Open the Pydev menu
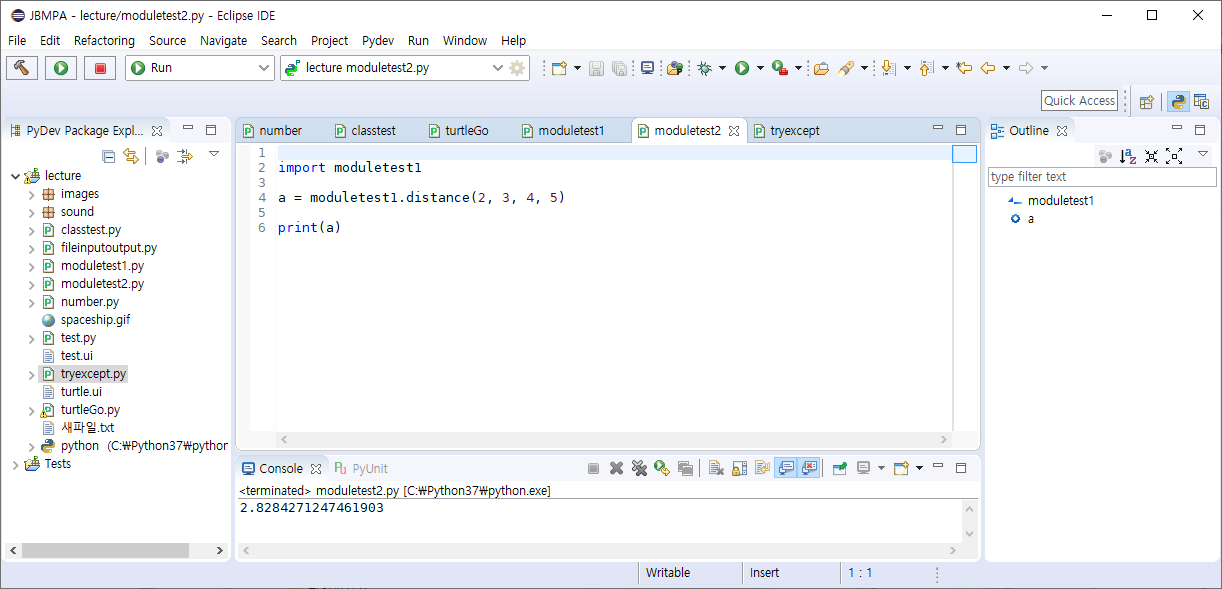Image resolution: width=1222 pixels, height=589 pixels. (x=378, y=41)
